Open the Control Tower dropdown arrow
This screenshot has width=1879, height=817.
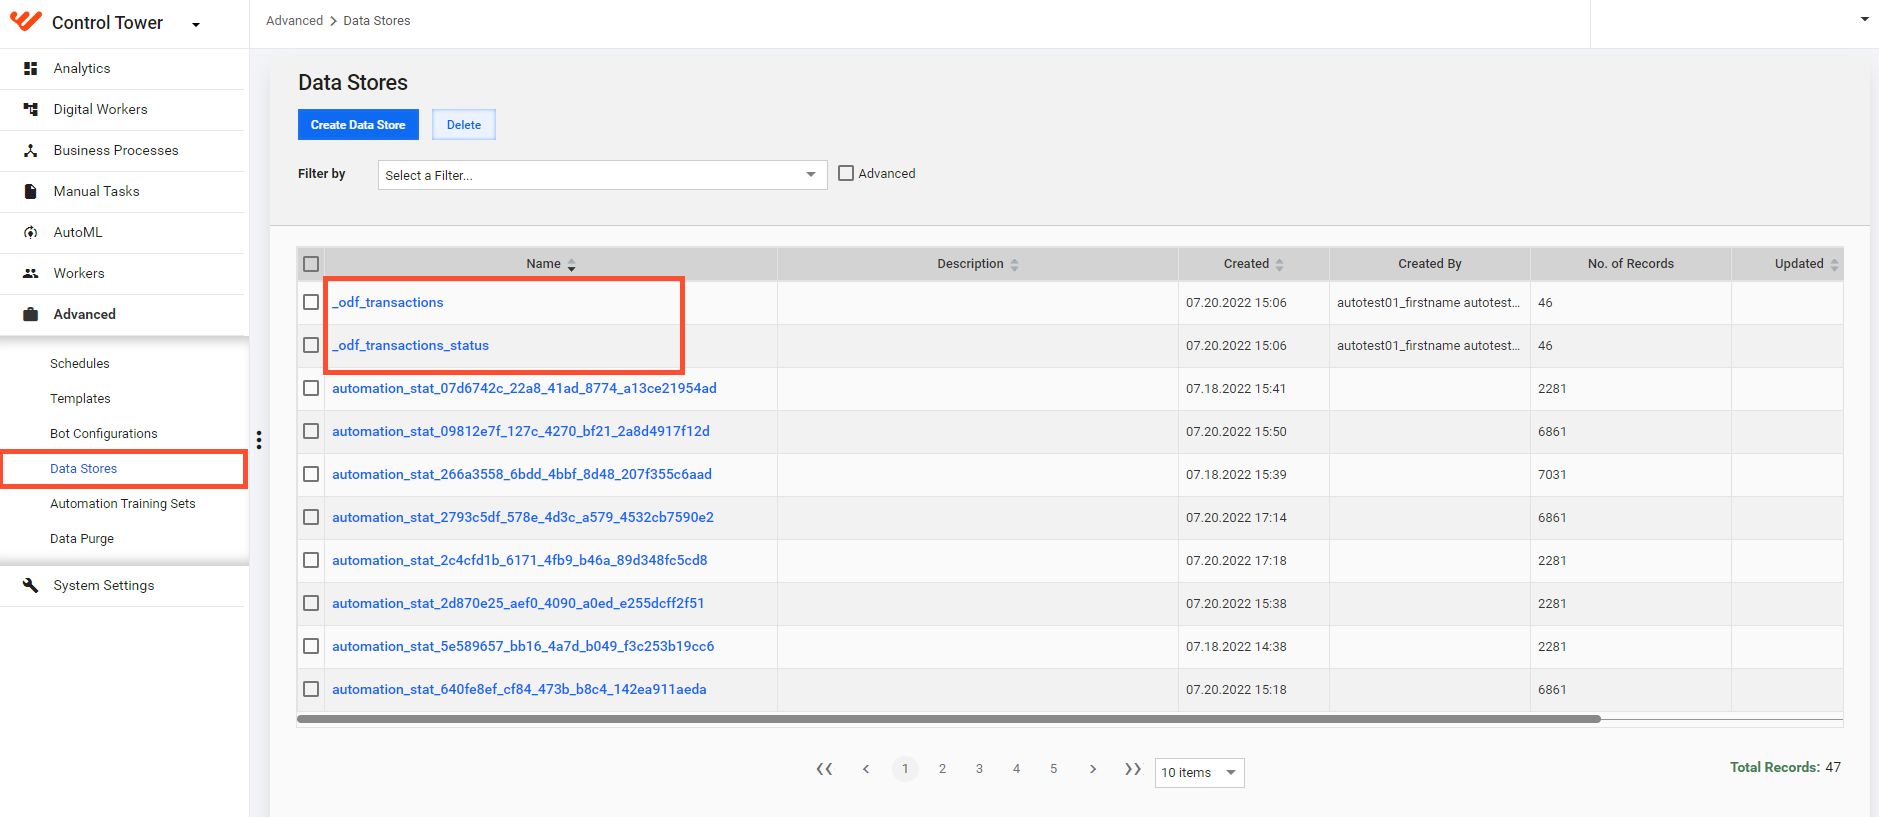[196, 25]
